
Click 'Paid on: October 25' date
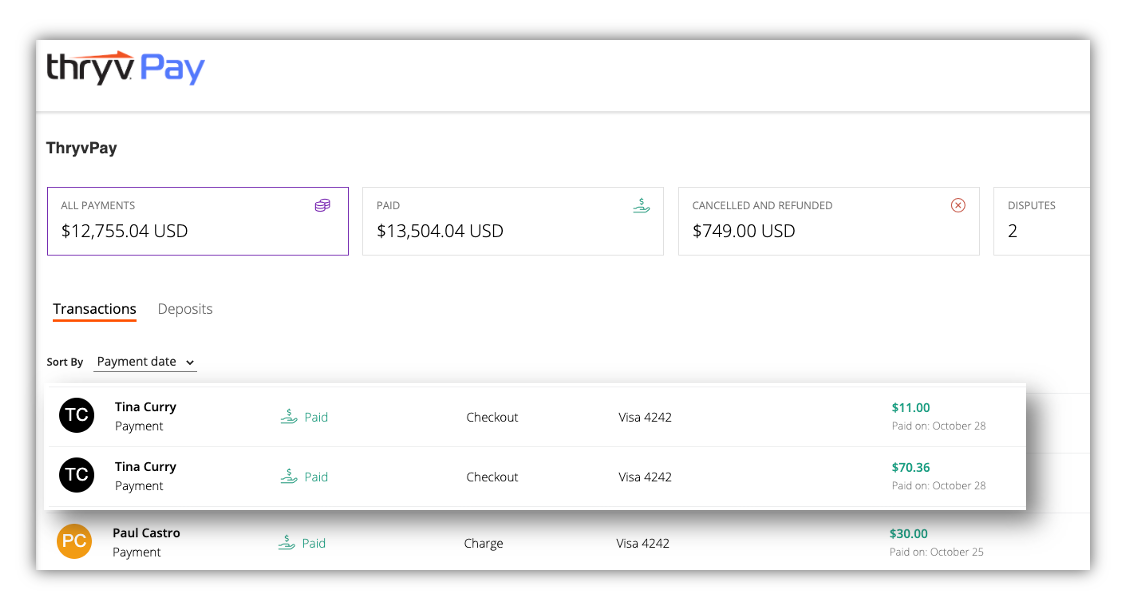[936, 552]
